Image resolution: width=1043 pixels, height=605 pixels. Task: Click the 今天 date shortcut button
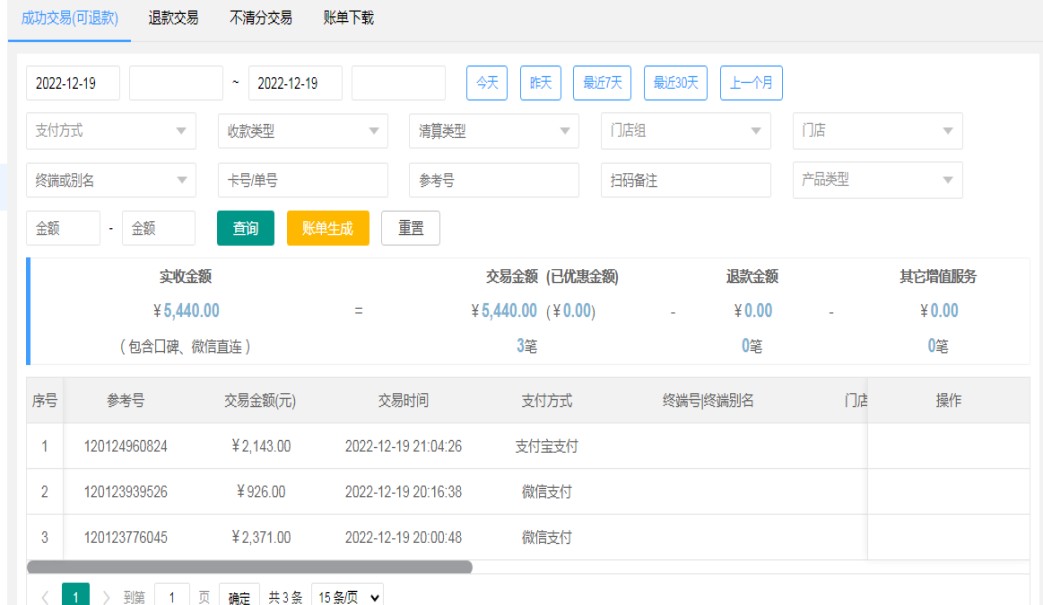[x=487, y=83]
